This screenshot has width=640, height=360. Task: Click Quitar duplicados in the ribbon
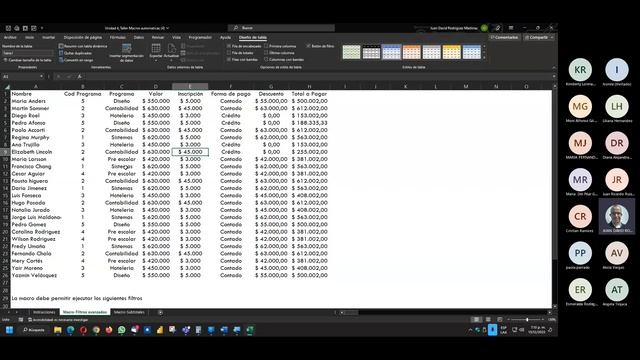(75, 53)
